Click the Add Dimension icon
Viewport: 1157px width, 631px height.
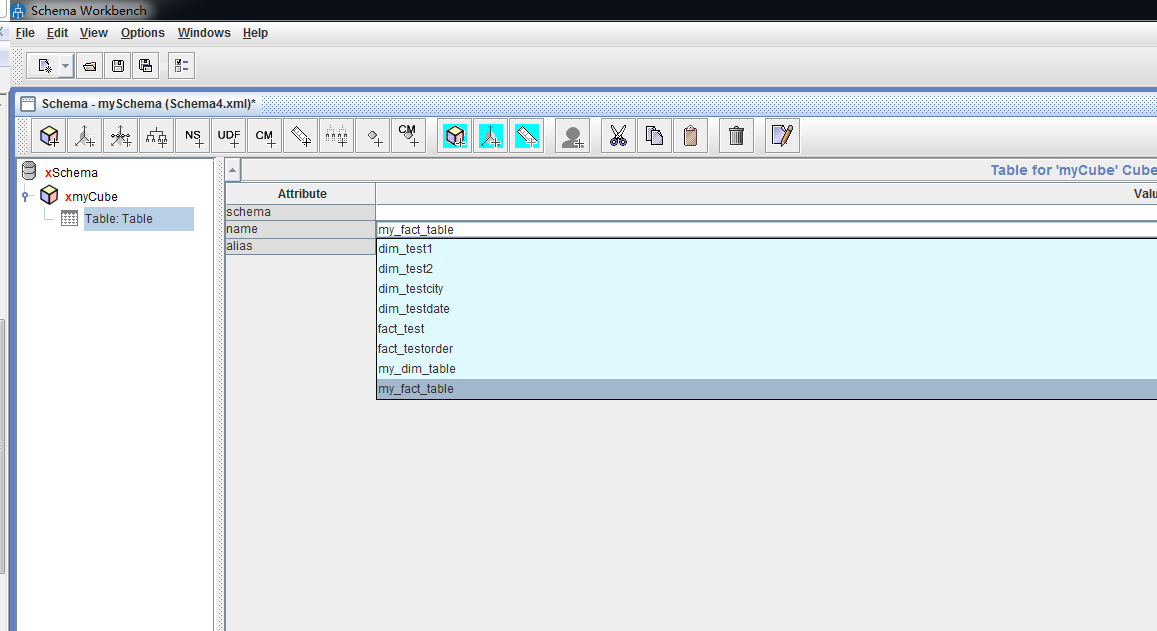click(85, 136)
